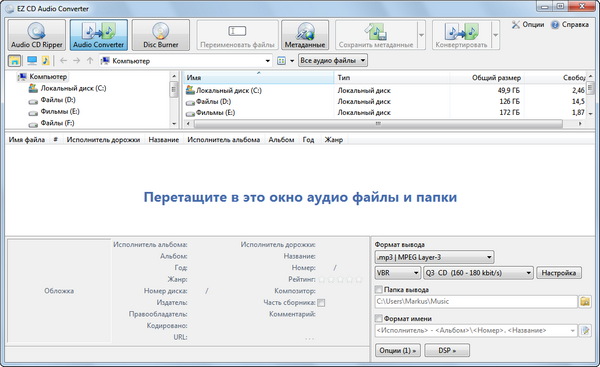Click the music note library icon
Viewport: 600px width, 367px height.
tap(46, 60)
